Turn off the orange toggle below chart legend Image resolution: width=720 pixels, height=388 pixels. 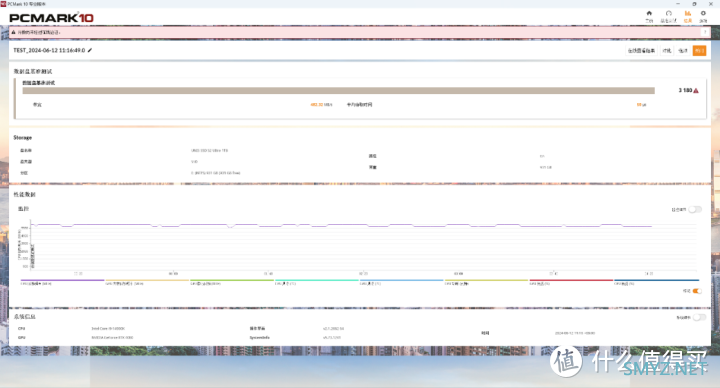[697, 291]
